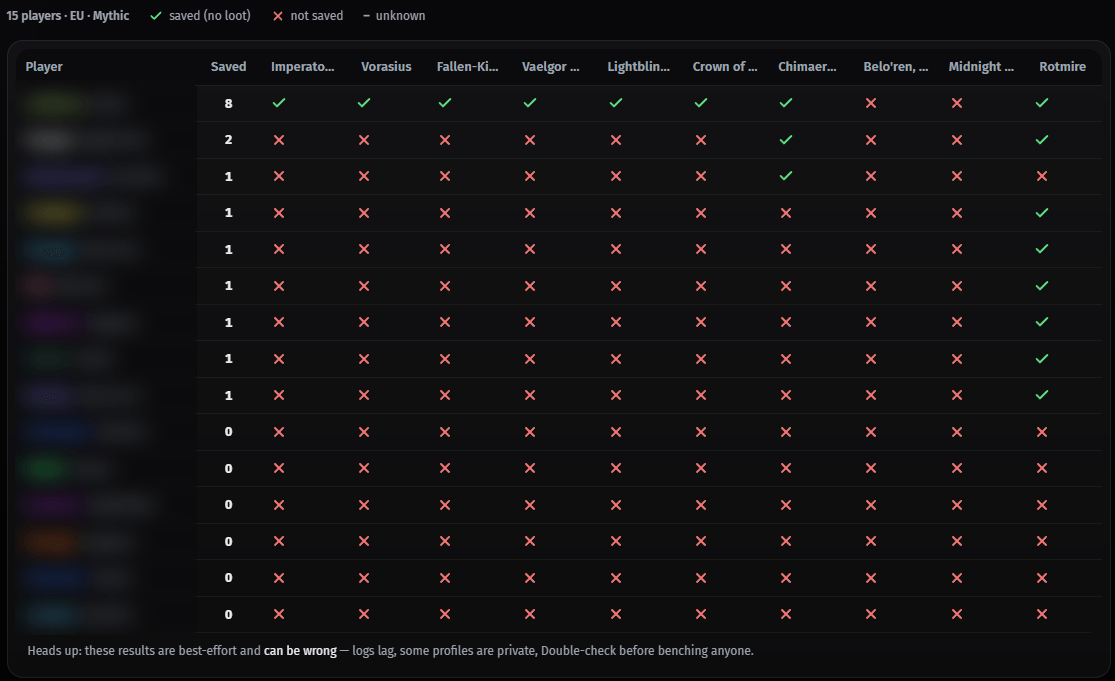Click Vaelgor checkmark in the 8-saved row
The height and width of the screenshot is (681, 1115).
530,103
